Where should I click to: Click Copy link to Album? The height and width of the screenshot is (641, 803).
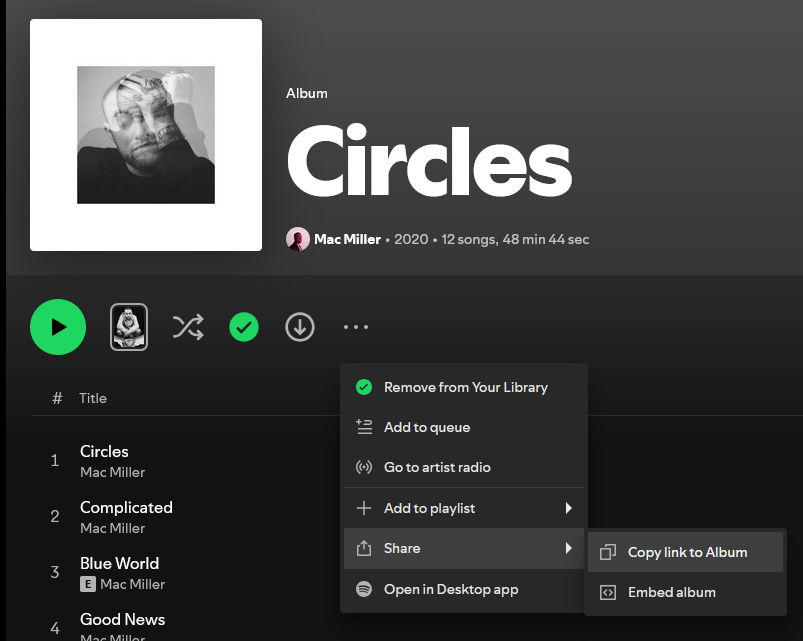click(685, 552)
